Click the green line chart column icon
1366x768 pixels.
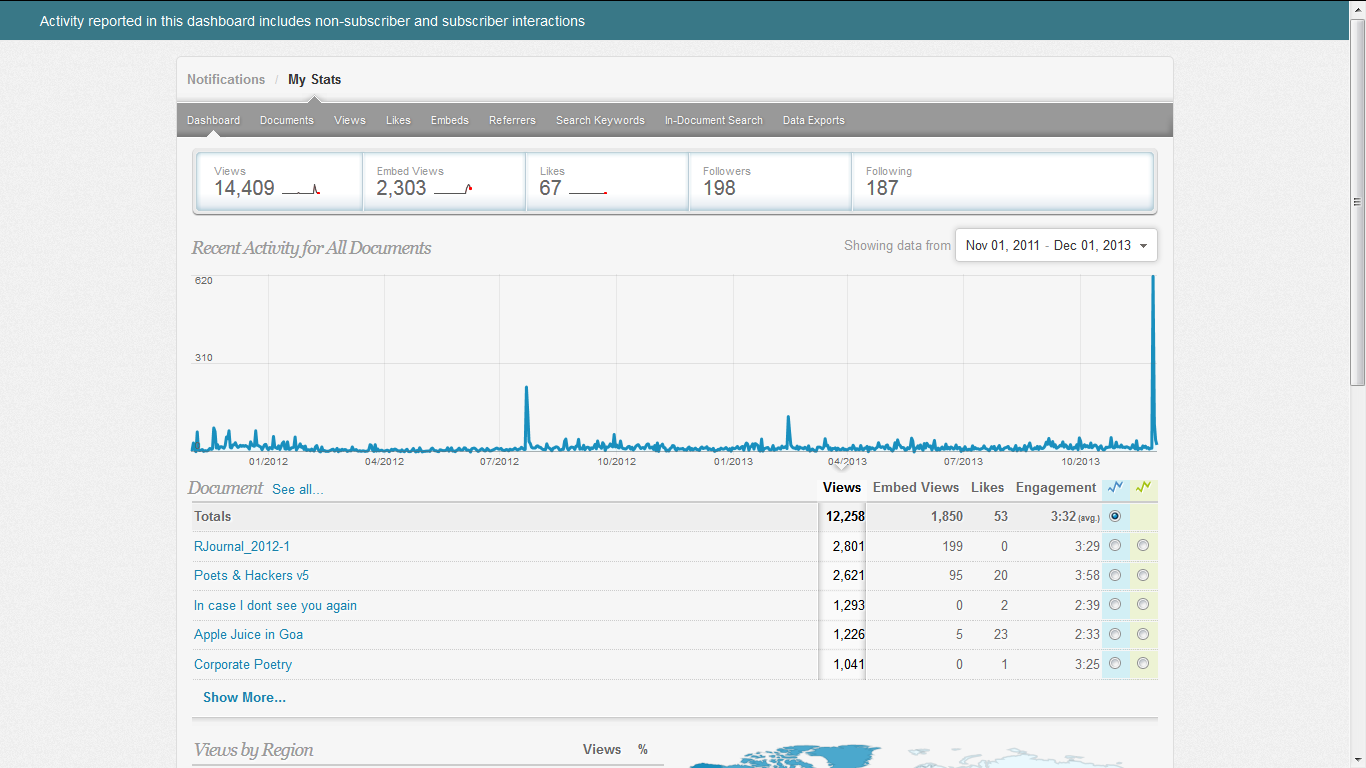pos(1143,487)
